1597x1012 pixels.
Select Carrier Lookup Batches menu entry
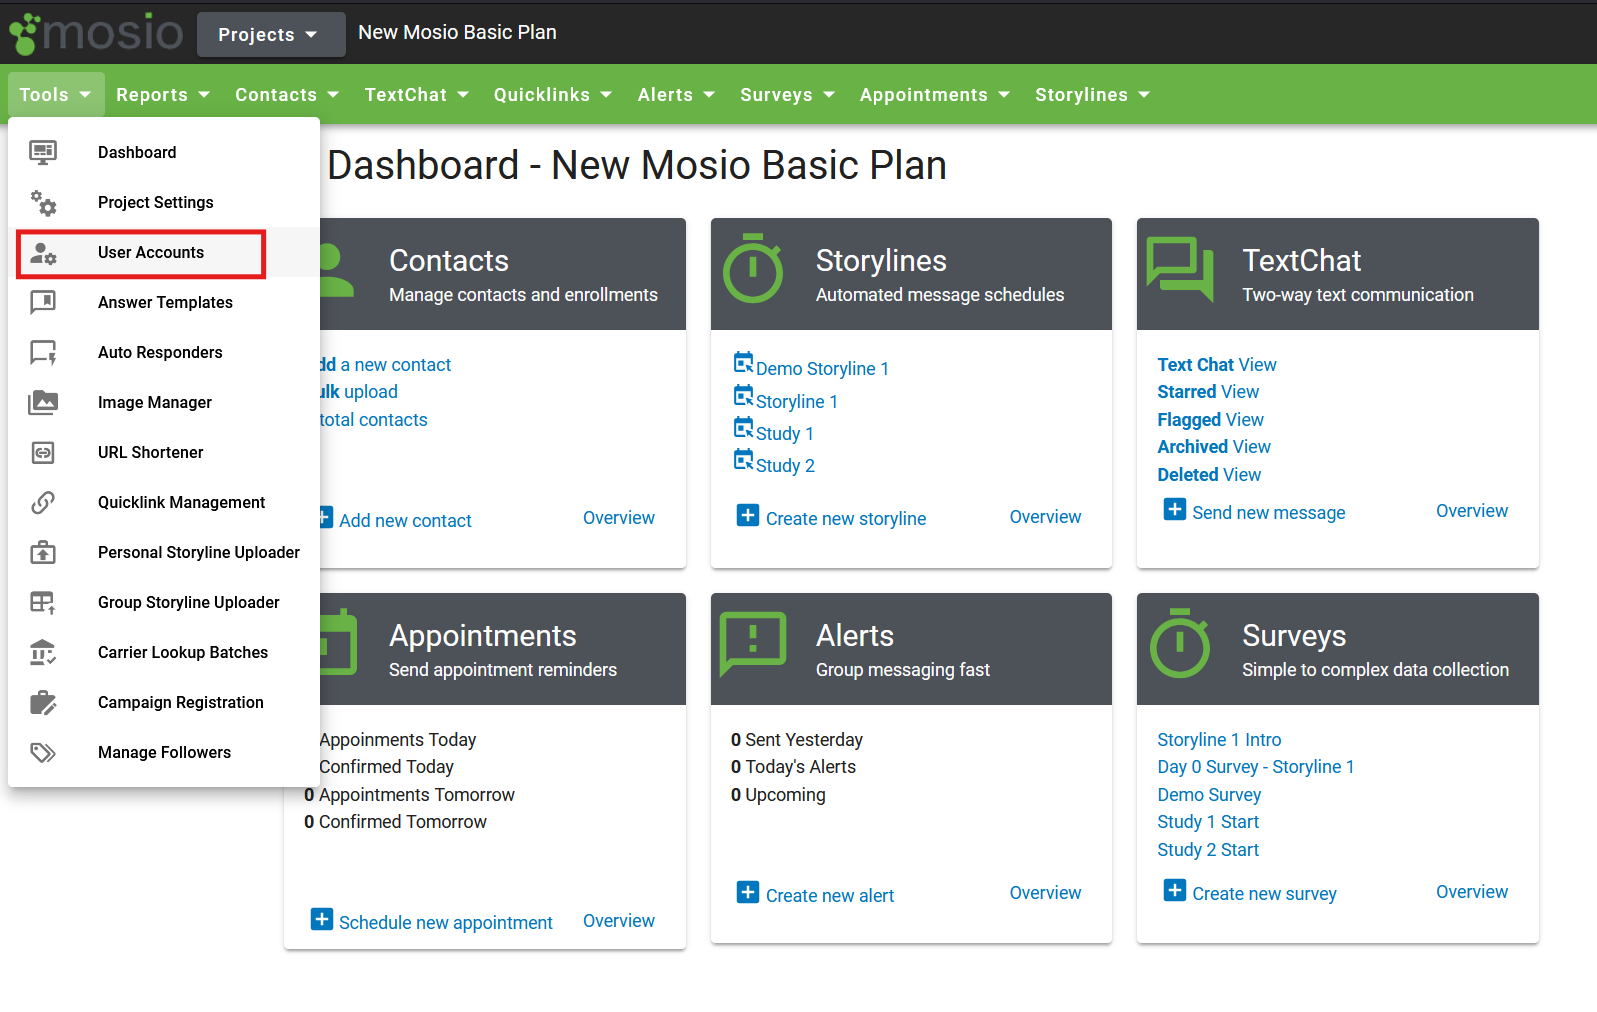click(x=164, y=652)
